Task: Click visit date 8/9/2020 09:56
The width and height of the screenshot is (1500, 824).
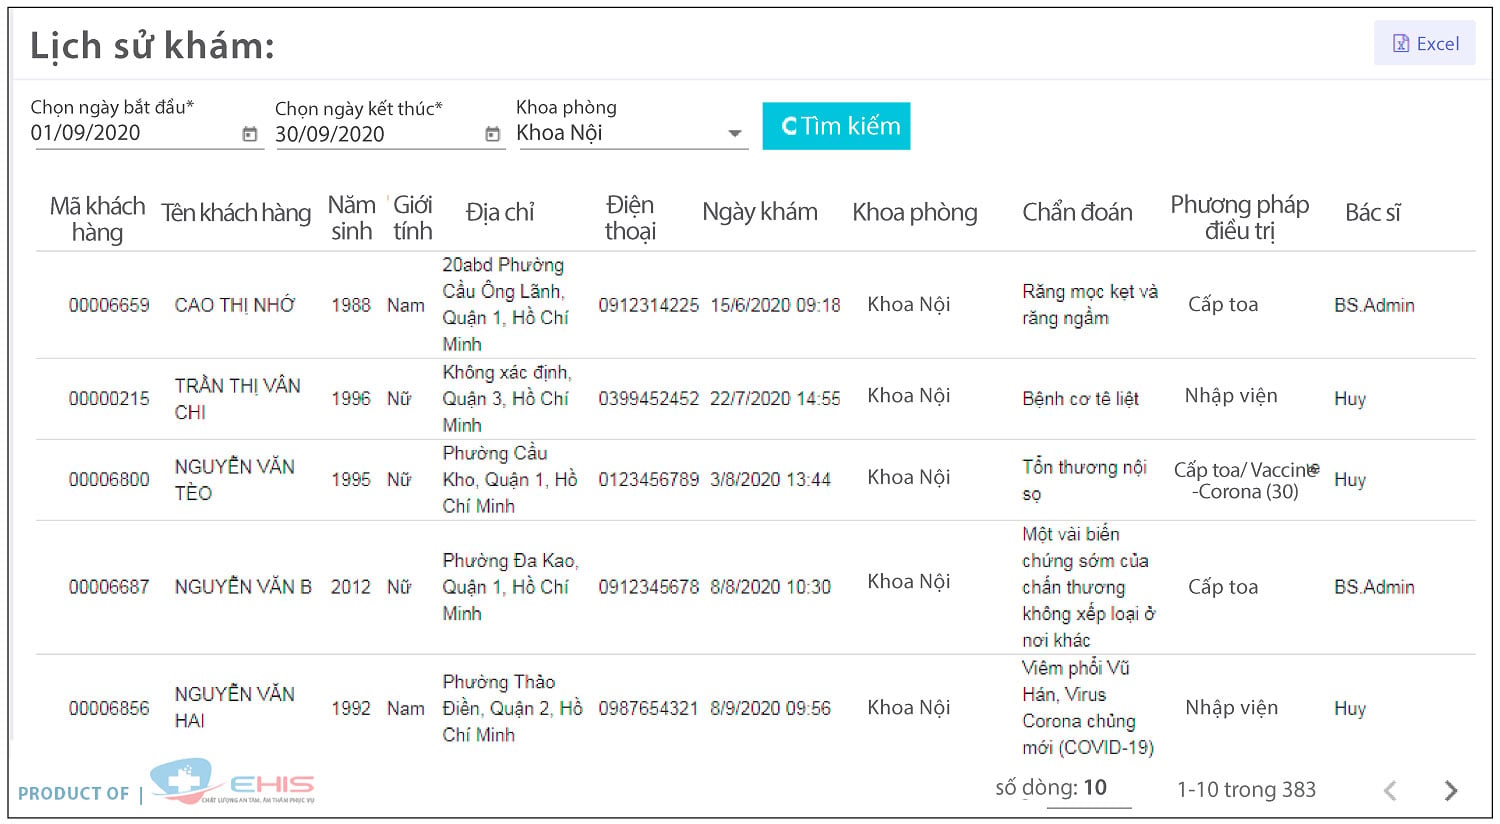Action: point(770,708)
